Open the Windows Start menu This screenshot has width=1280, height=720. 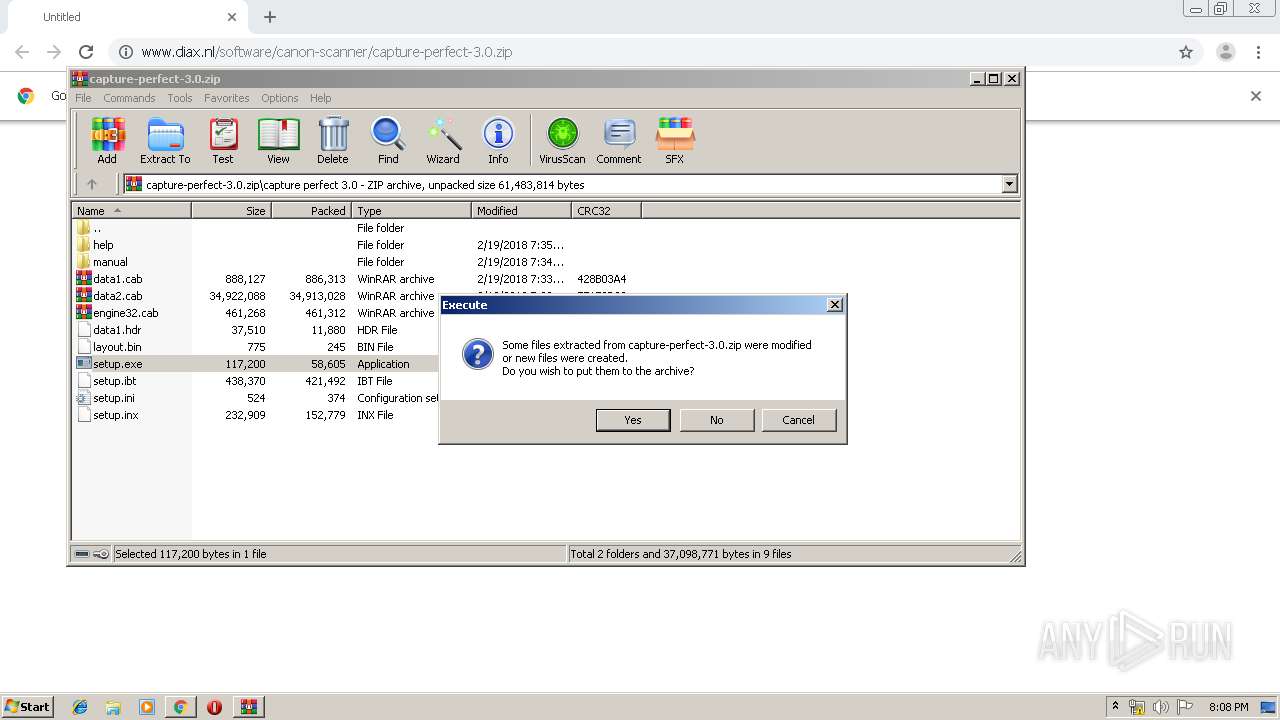(27, 707)
